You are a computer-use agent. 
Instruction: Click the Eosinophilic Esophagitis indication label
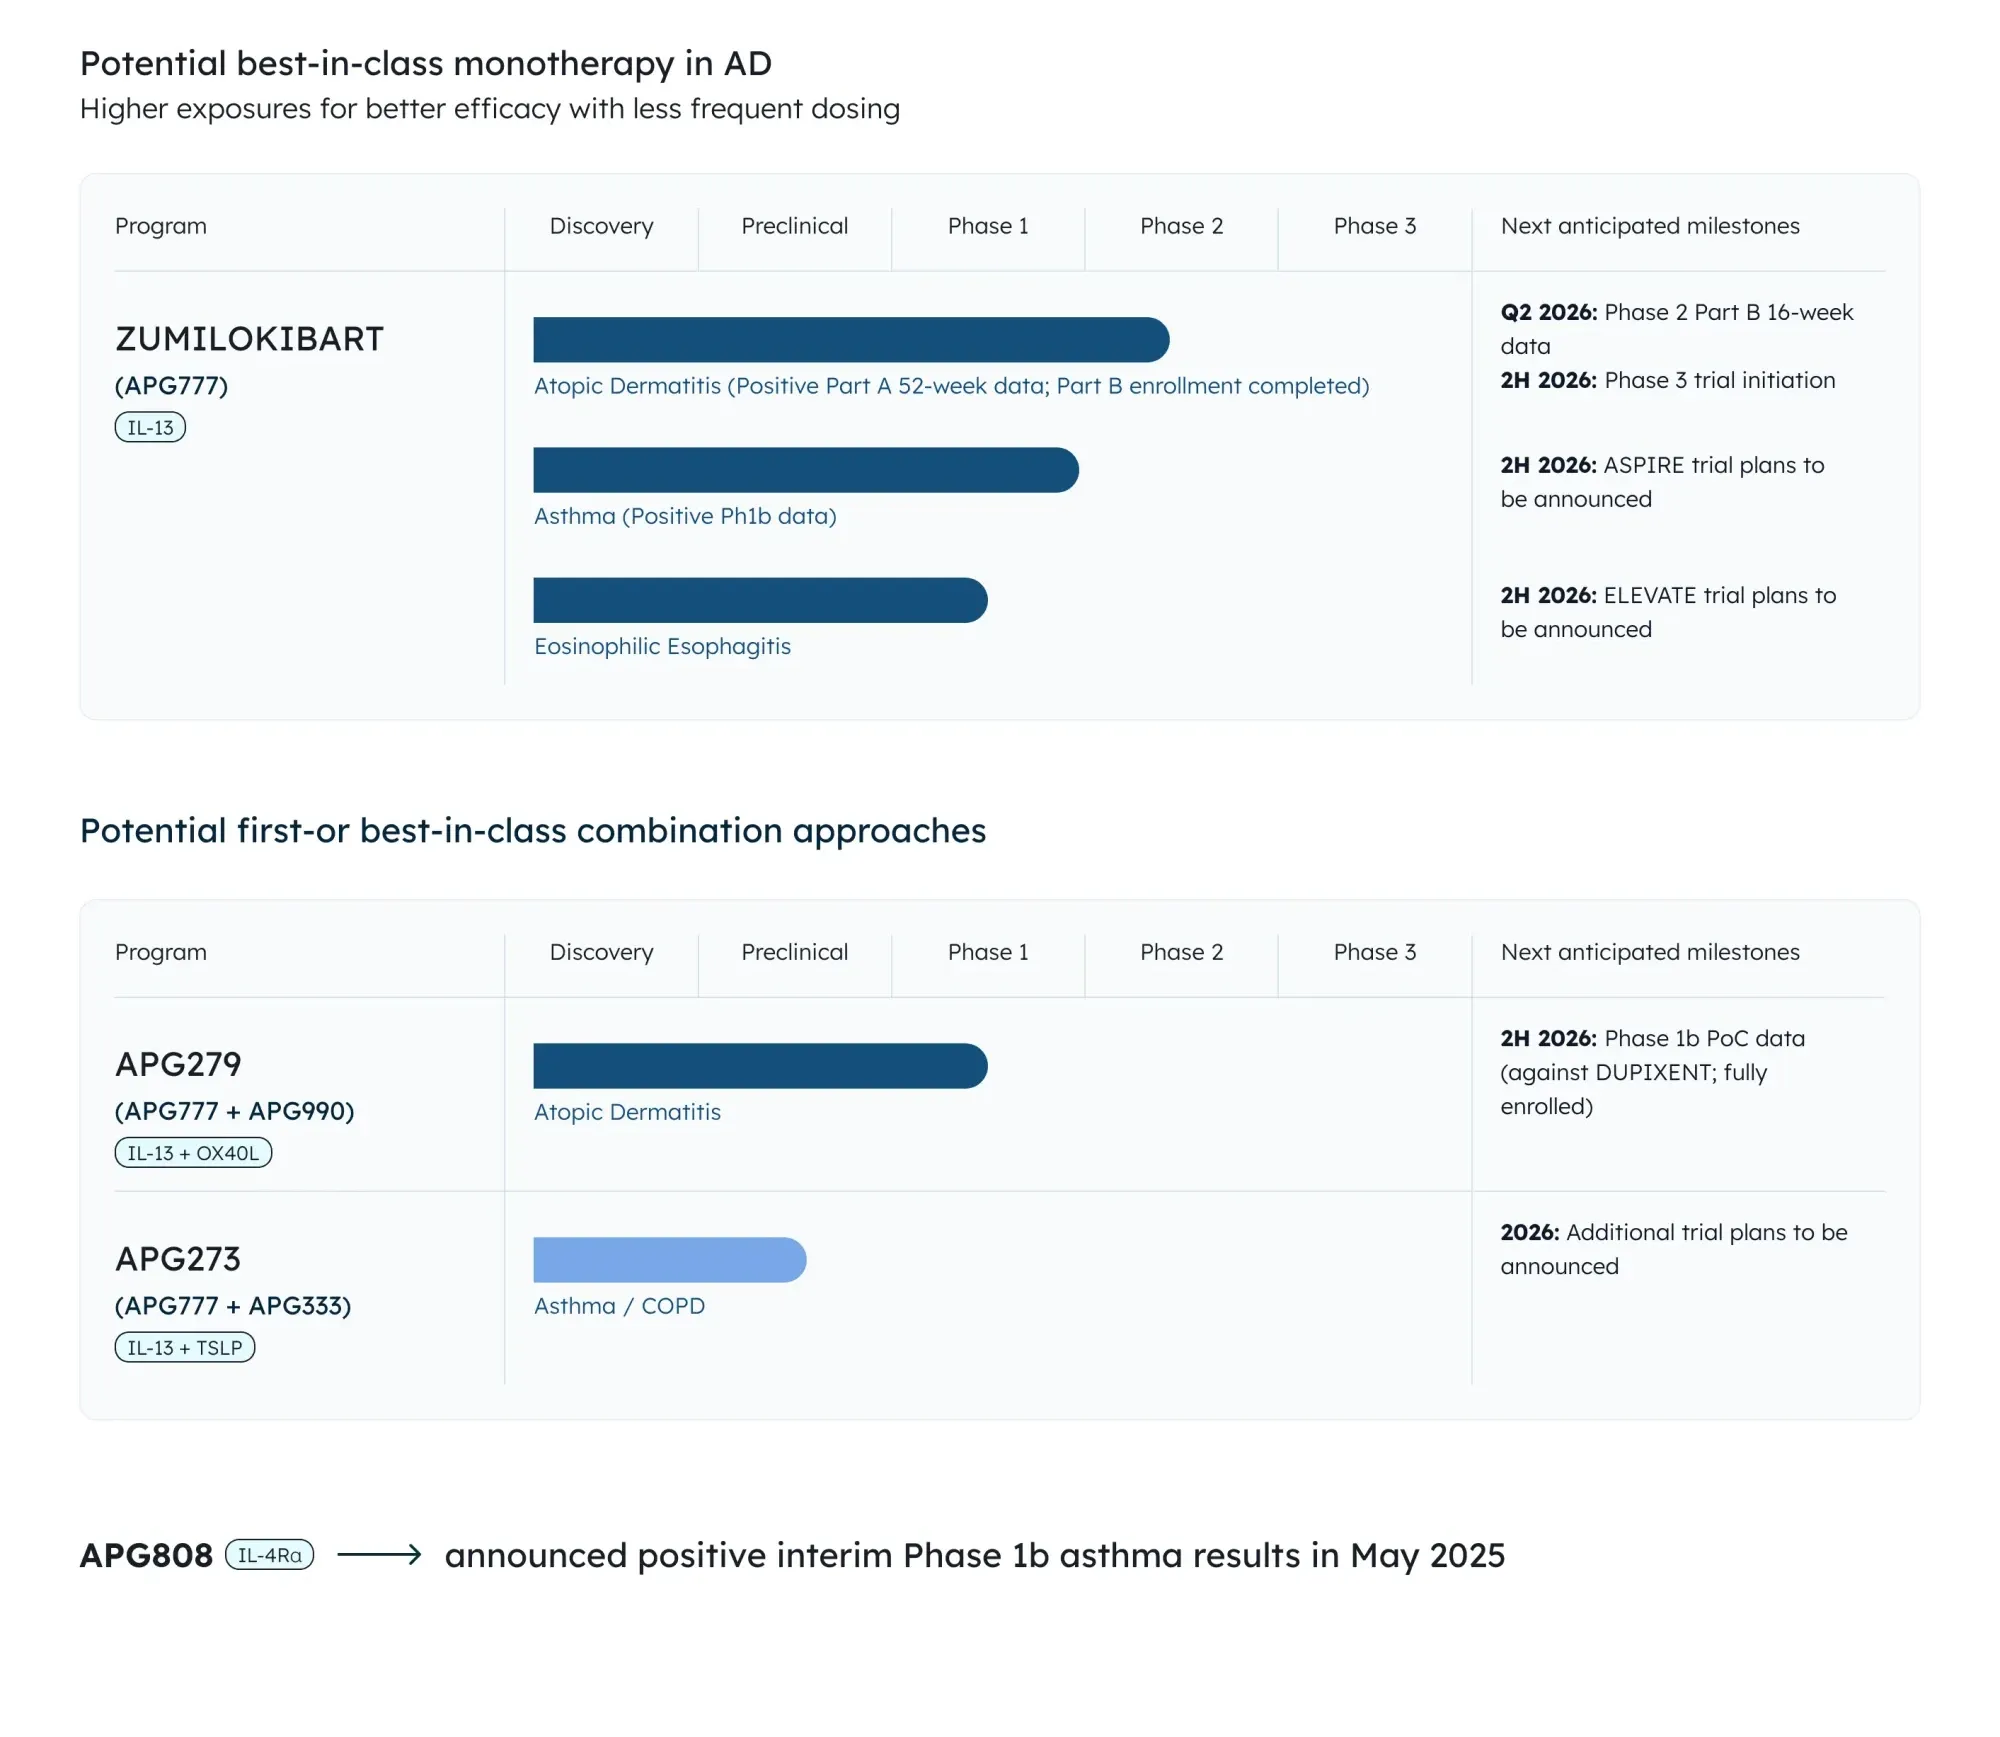tap(662, 647)
